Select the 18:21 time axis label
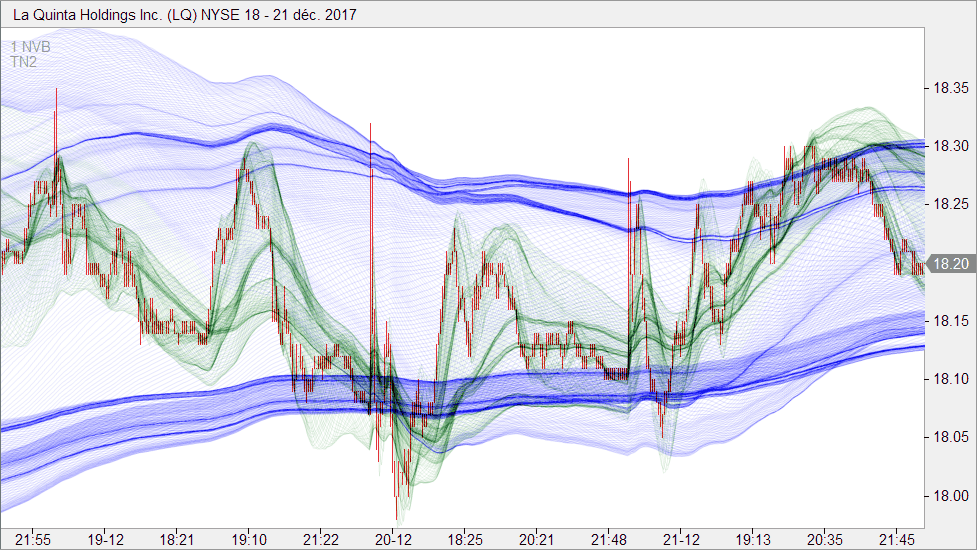The image size is (977, 550). pos(177,539)
